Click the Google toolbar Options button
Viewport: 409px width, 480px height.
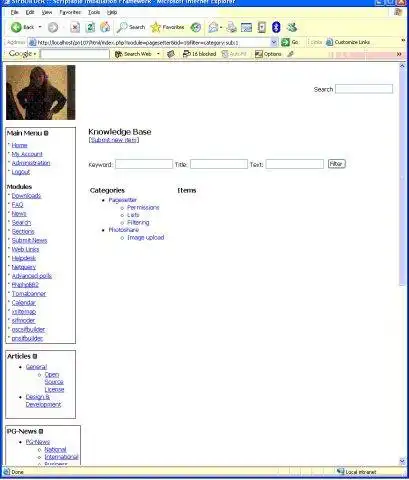(x=268, y=54)
